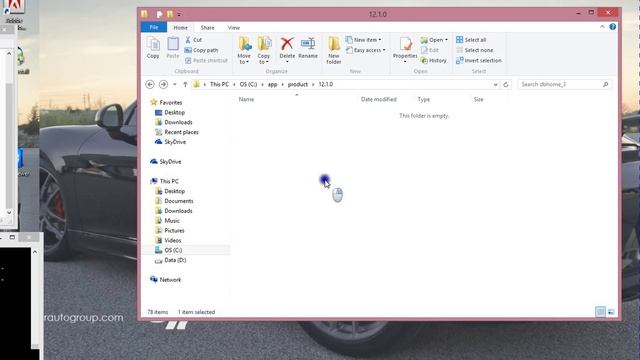The height and width of the screenshot is (360, 640).
Task: Click the title bar properties icon
Action: pos(159,14)
